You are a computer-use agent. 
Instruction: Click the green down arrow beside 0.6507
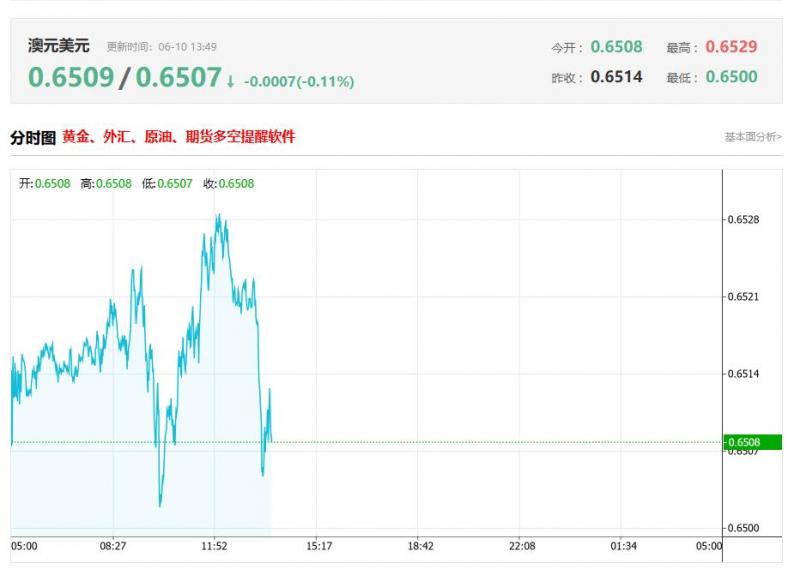[x=230, y=82]
